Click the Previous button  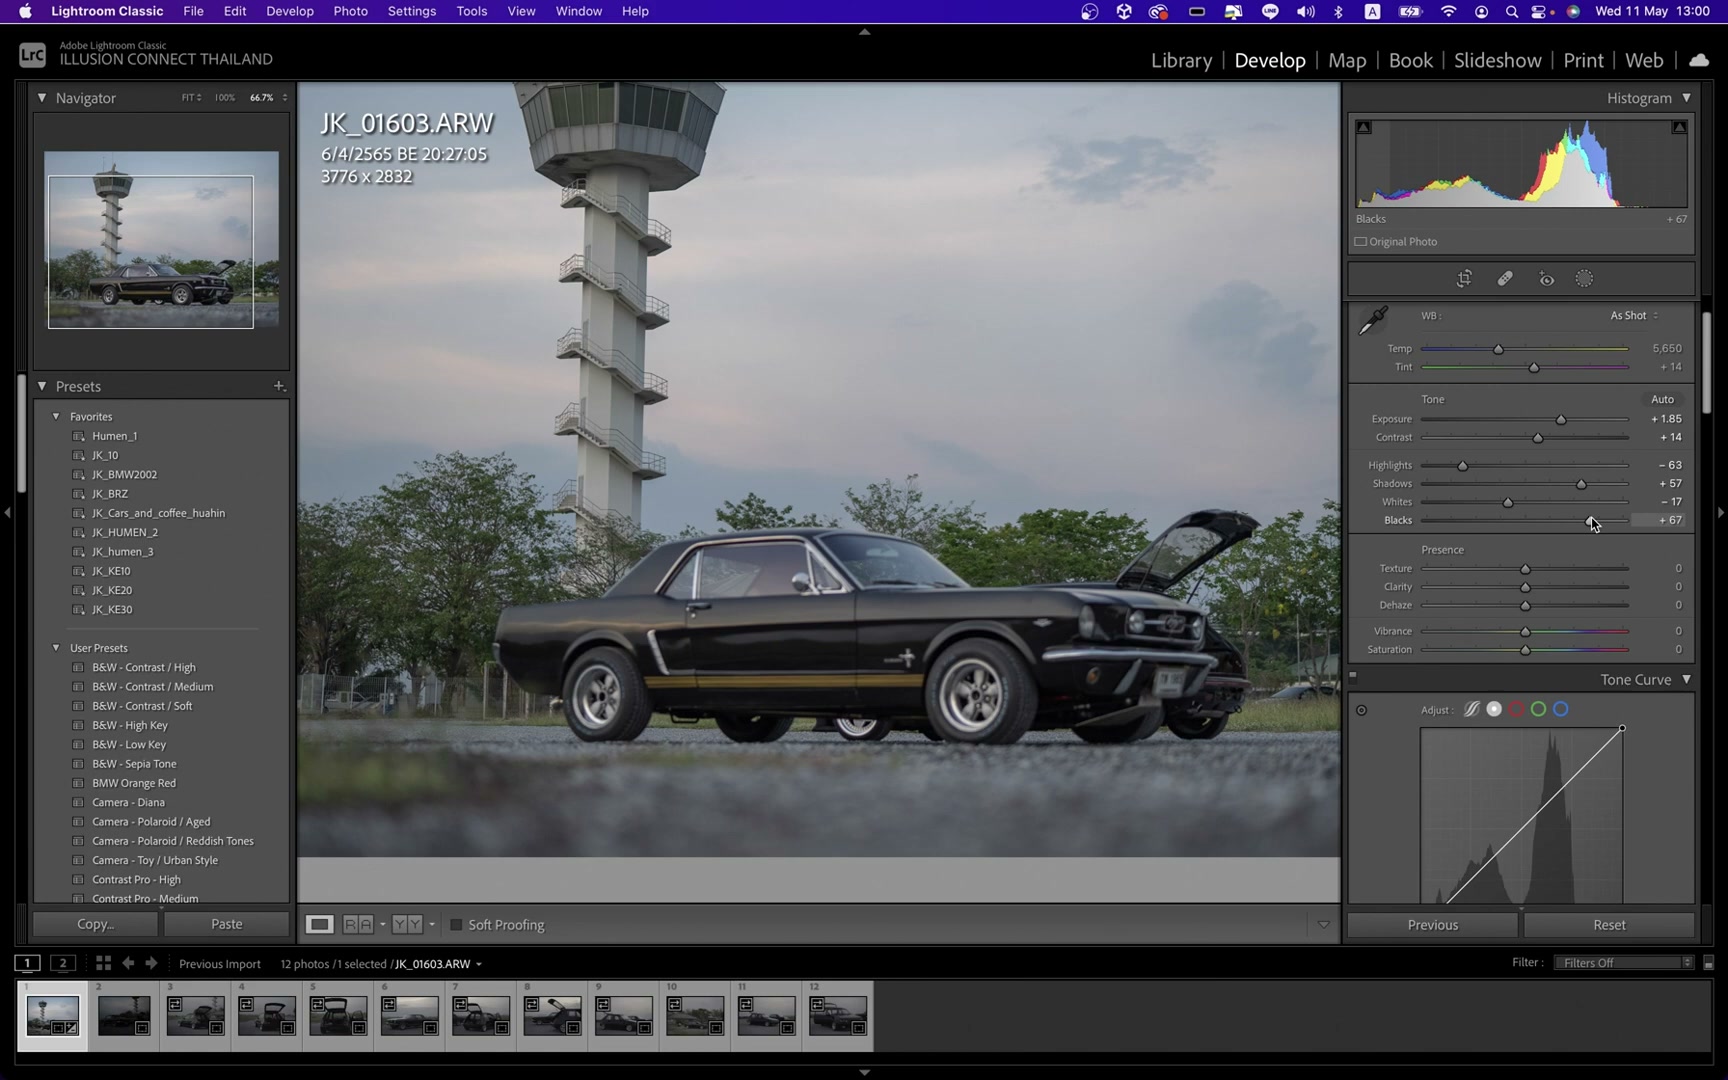[1432, 925]
